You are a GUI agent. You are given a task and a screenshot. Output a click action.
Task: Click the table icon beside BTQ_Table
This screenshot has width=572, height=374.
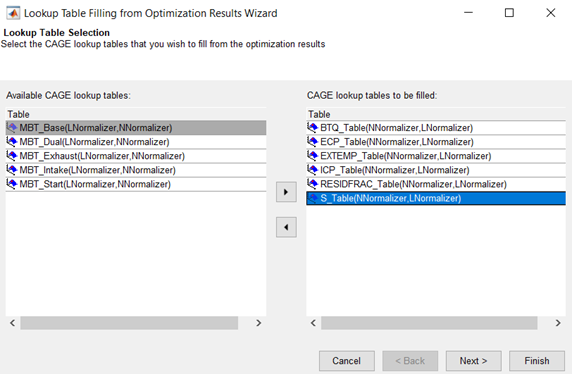[x=313, y=127]
